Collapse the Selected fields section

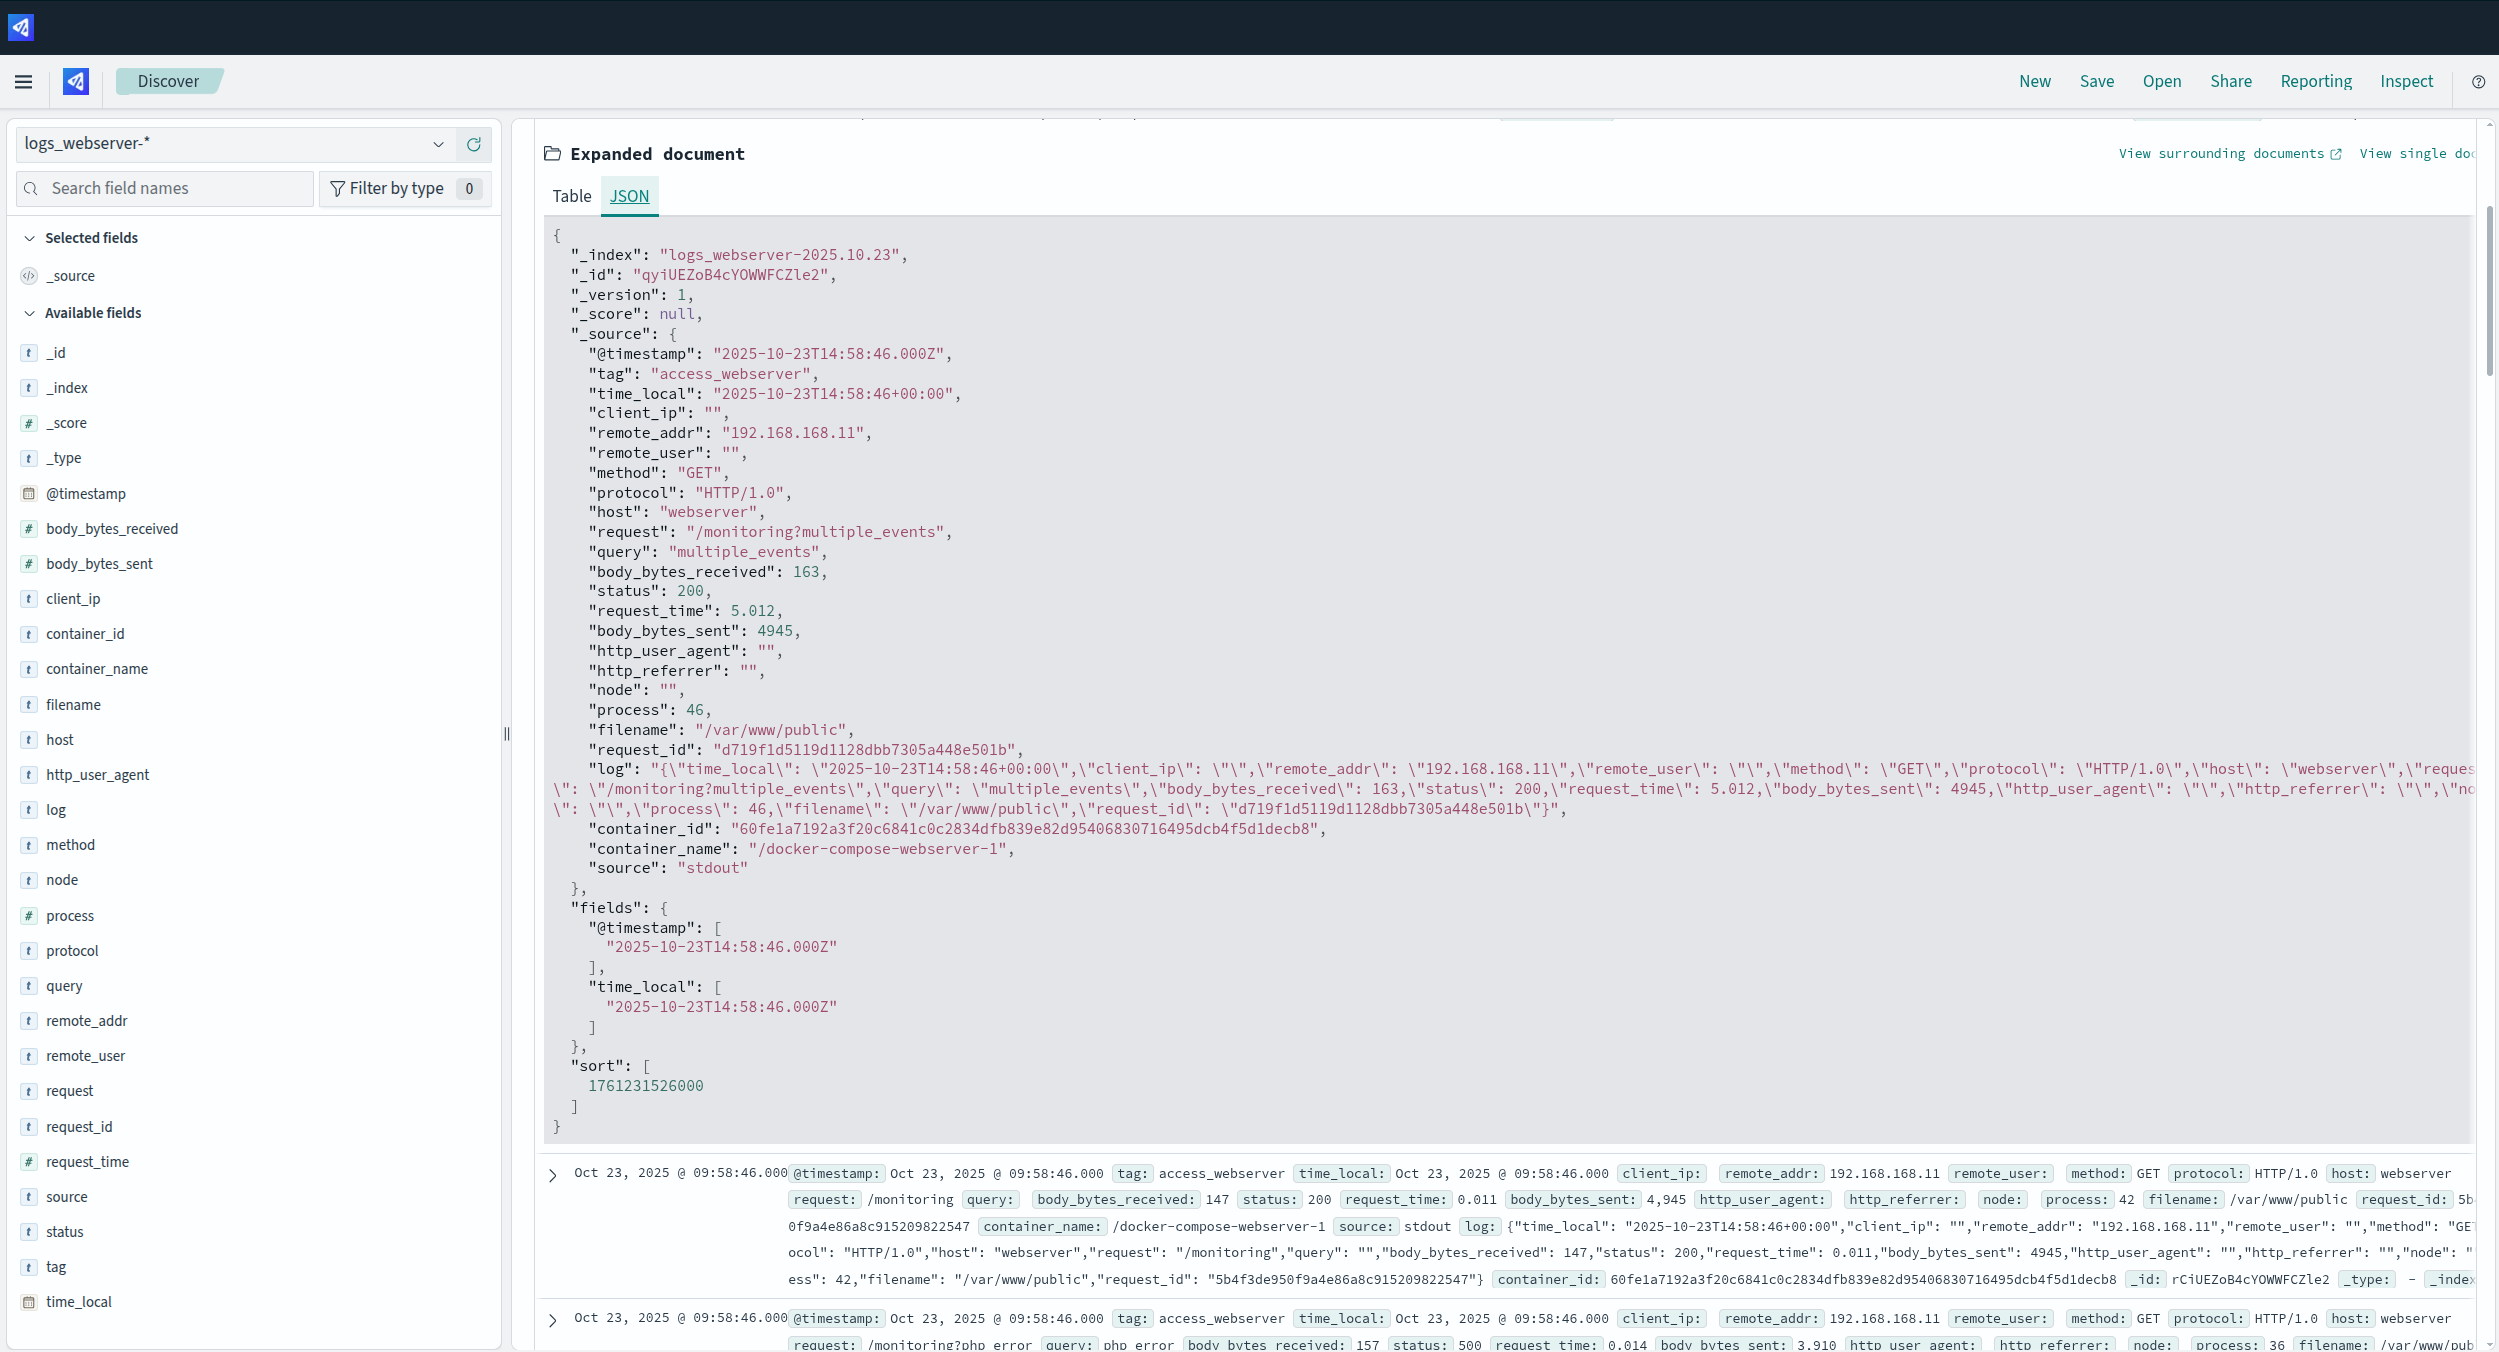(30, 238)
